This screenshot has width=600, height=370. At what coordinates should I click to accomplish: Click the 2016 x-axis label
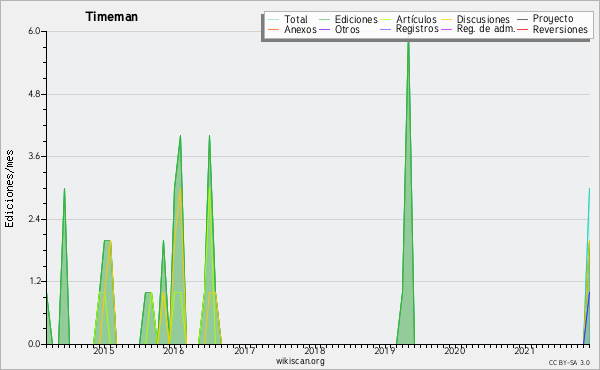pos(174,350)
